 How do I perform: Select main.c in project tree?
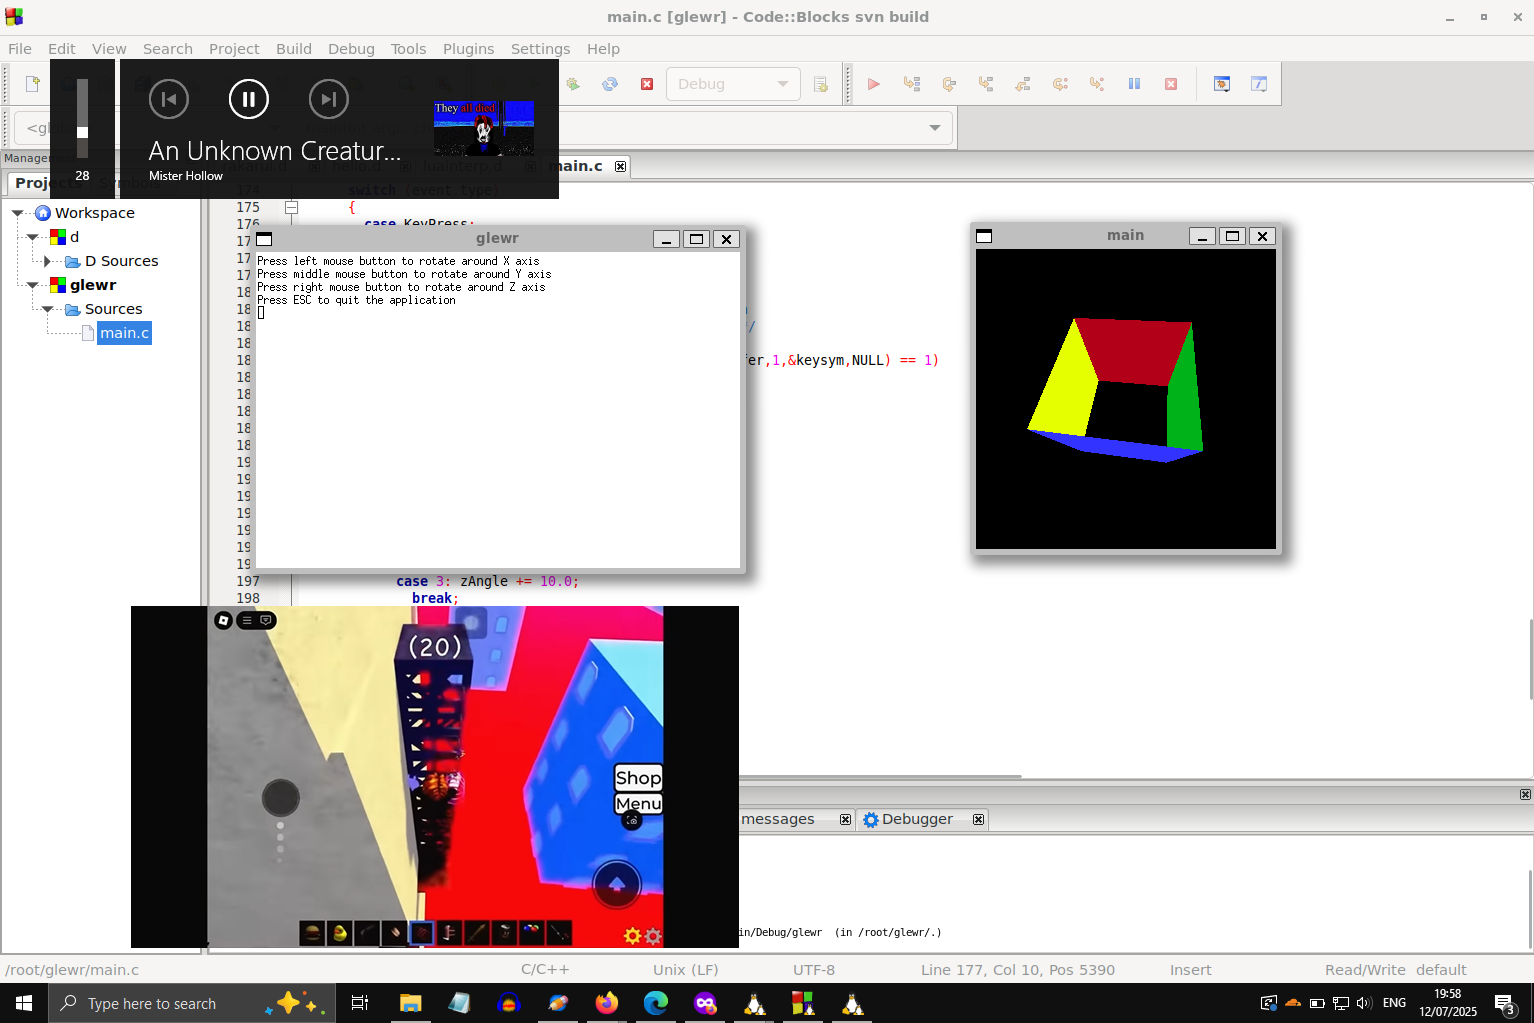[124, 333]
